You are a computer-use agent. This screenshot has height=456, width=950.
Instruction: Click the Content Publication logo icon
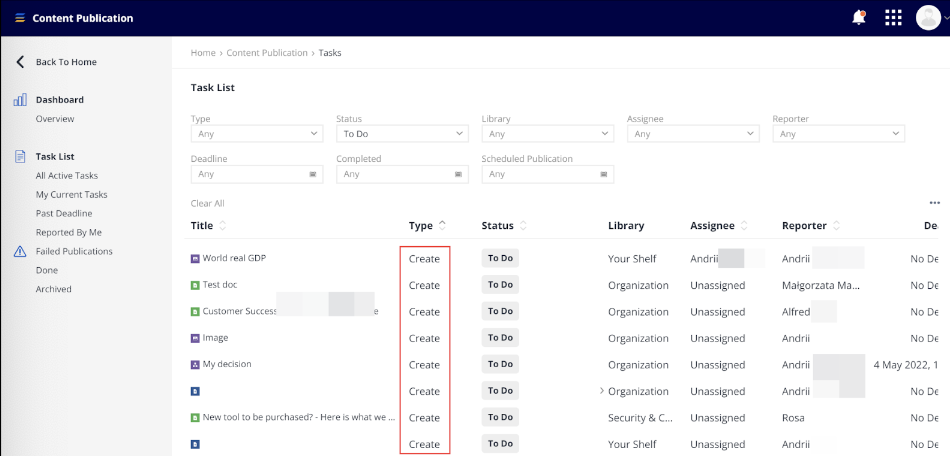20,18
